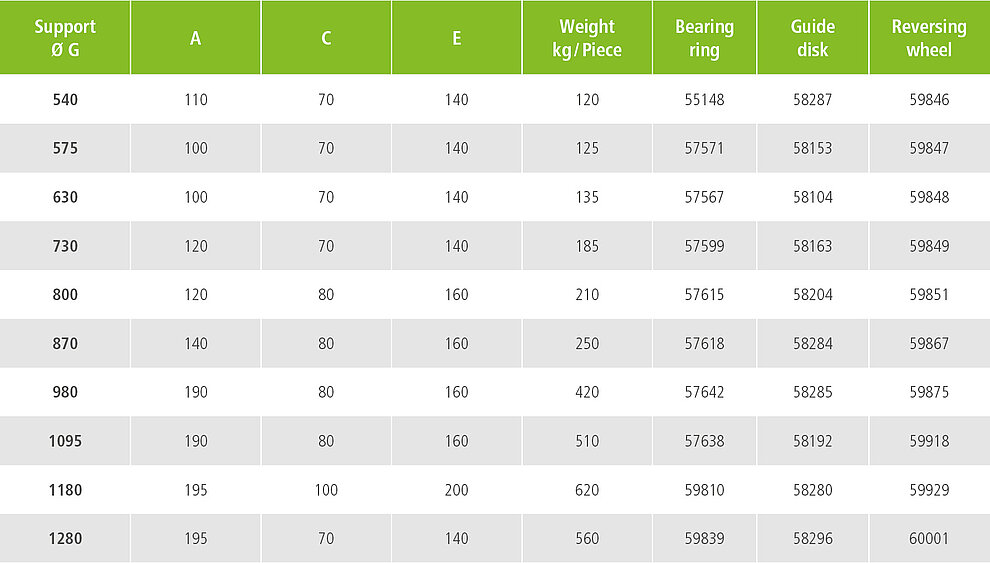Click the Support Ø G column header
990x563 pixels.
[x=65, y=38]
